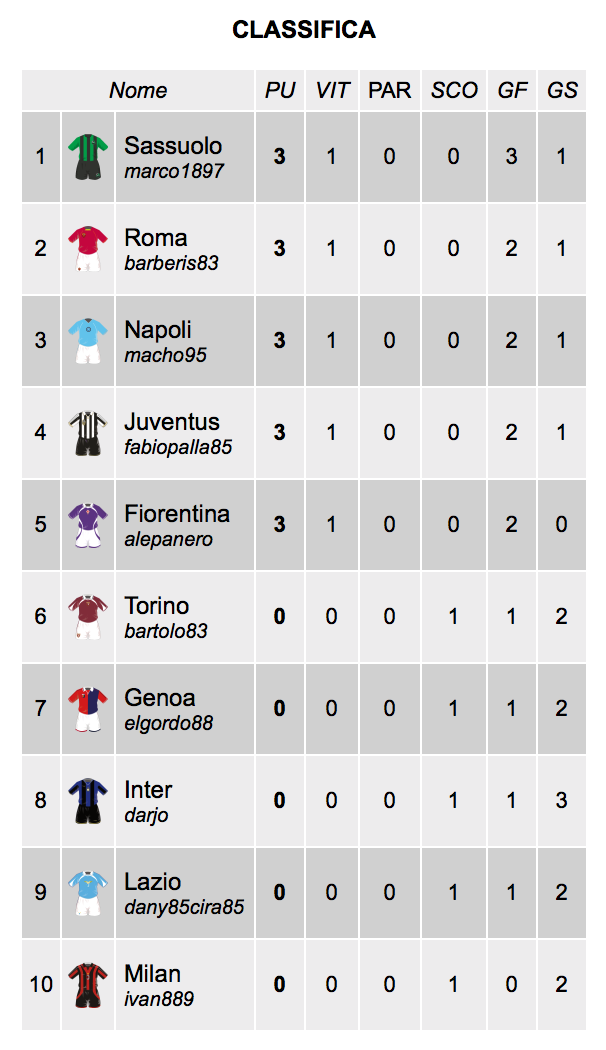Image resolution: width=606 pixels, height=1050 pixels.
Task: Click the CLASSIFICA title
Action: tap(303, 29)
